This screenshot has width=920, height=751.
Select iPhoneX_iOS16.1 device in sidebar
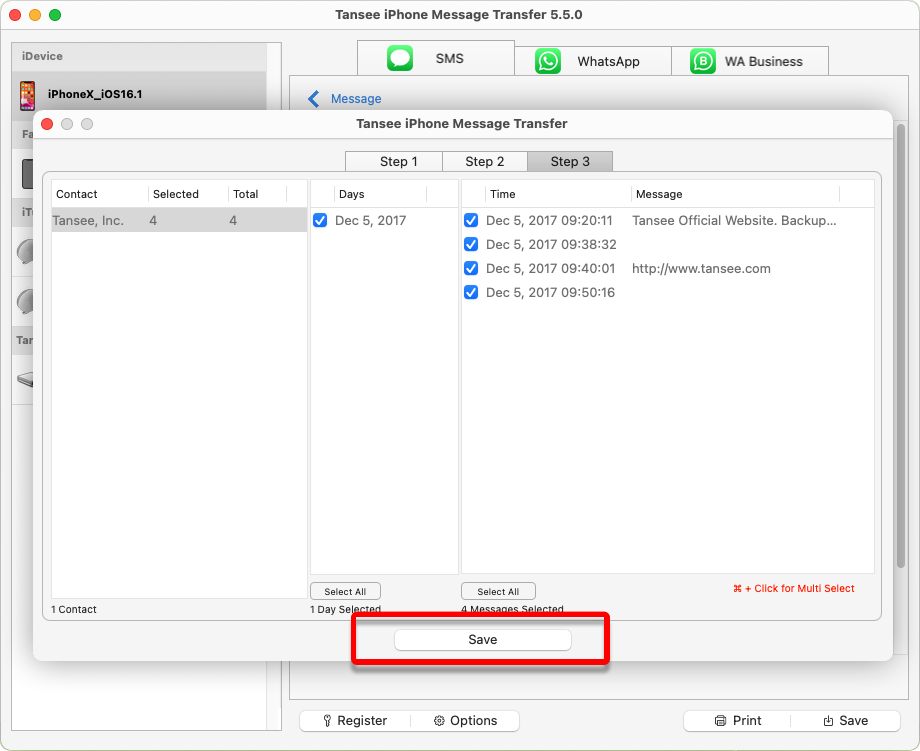(139, 94)
